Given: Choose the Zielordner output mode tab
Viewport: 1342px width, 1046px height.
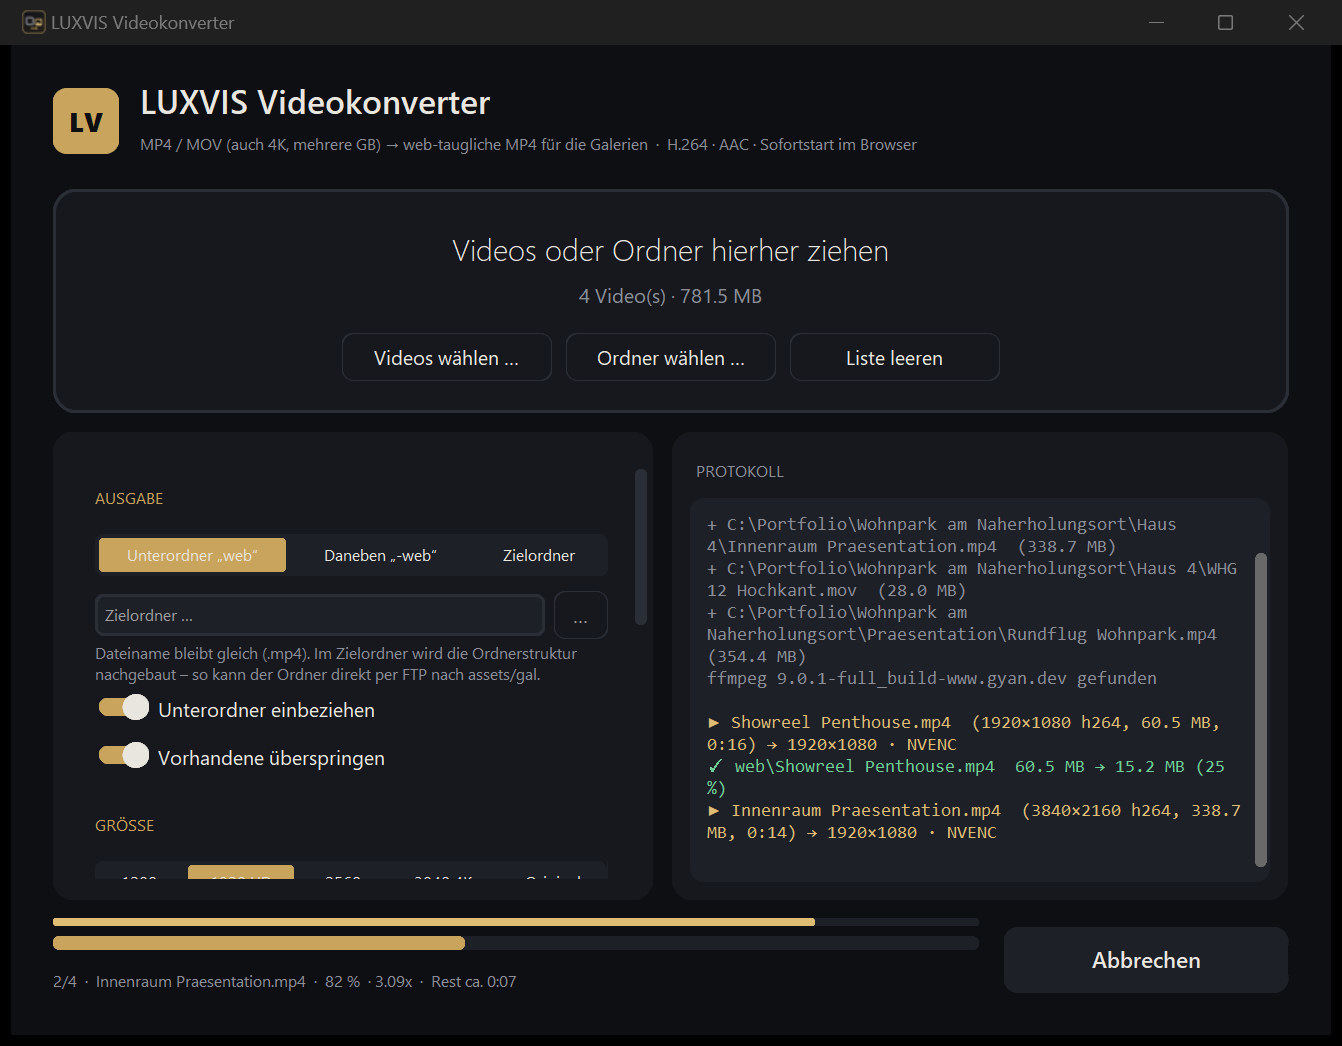Looking at the screenshot, I should (538, 555).
